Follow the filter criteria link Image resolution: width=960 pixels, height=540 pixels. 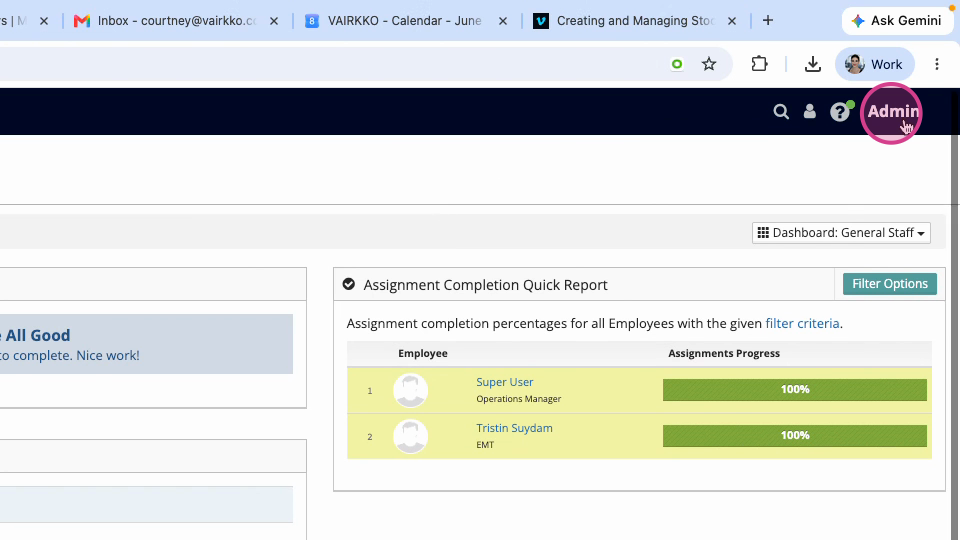point(802,323)
